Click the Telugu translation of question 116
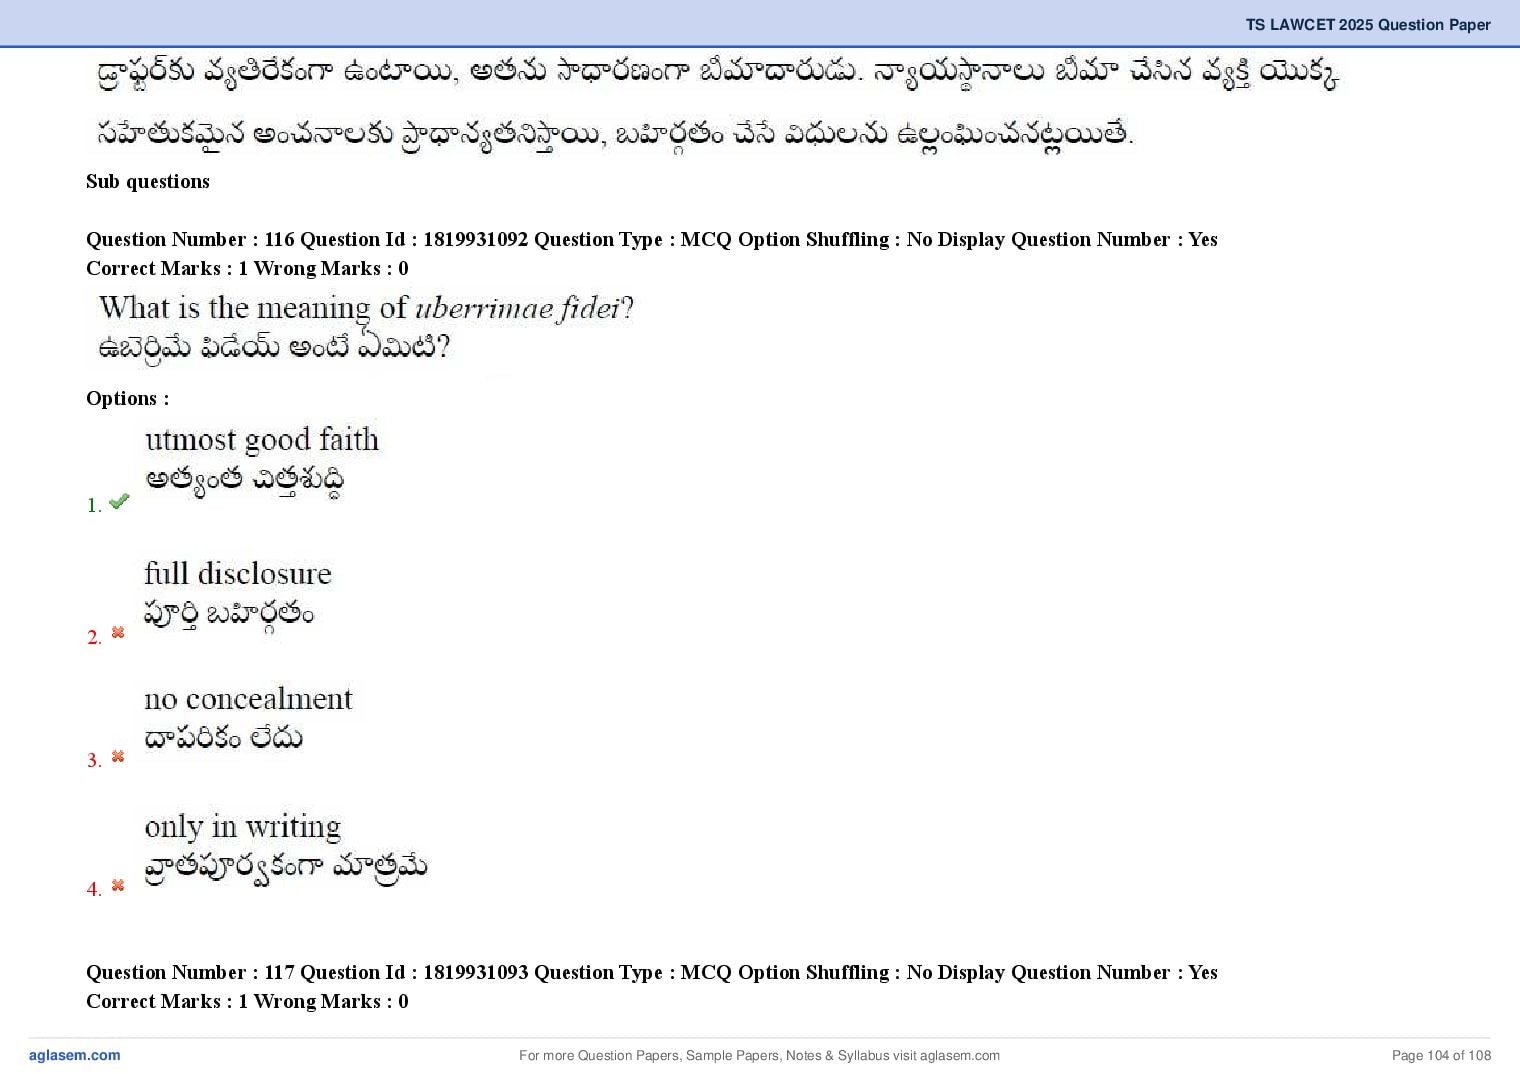This screenshot has height=1074, width=1520. (x=274, y=346)
